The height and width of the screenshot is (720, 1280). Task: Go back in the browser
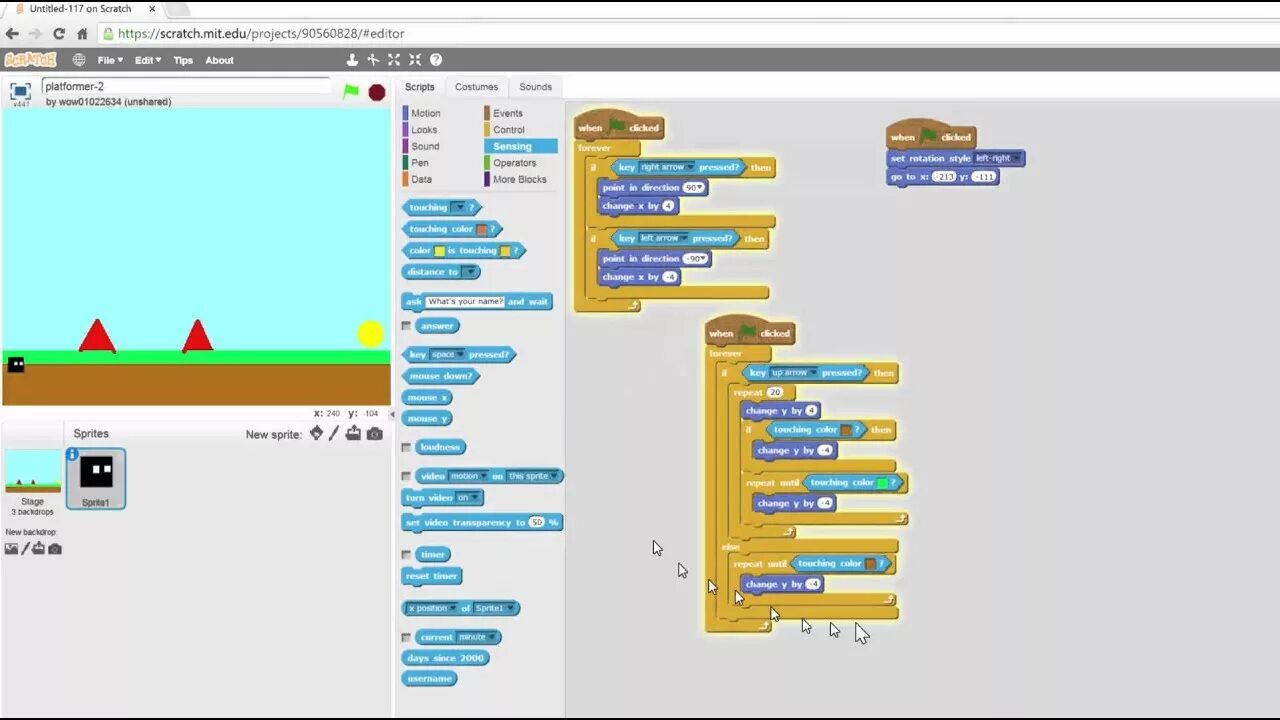(12, 33)
